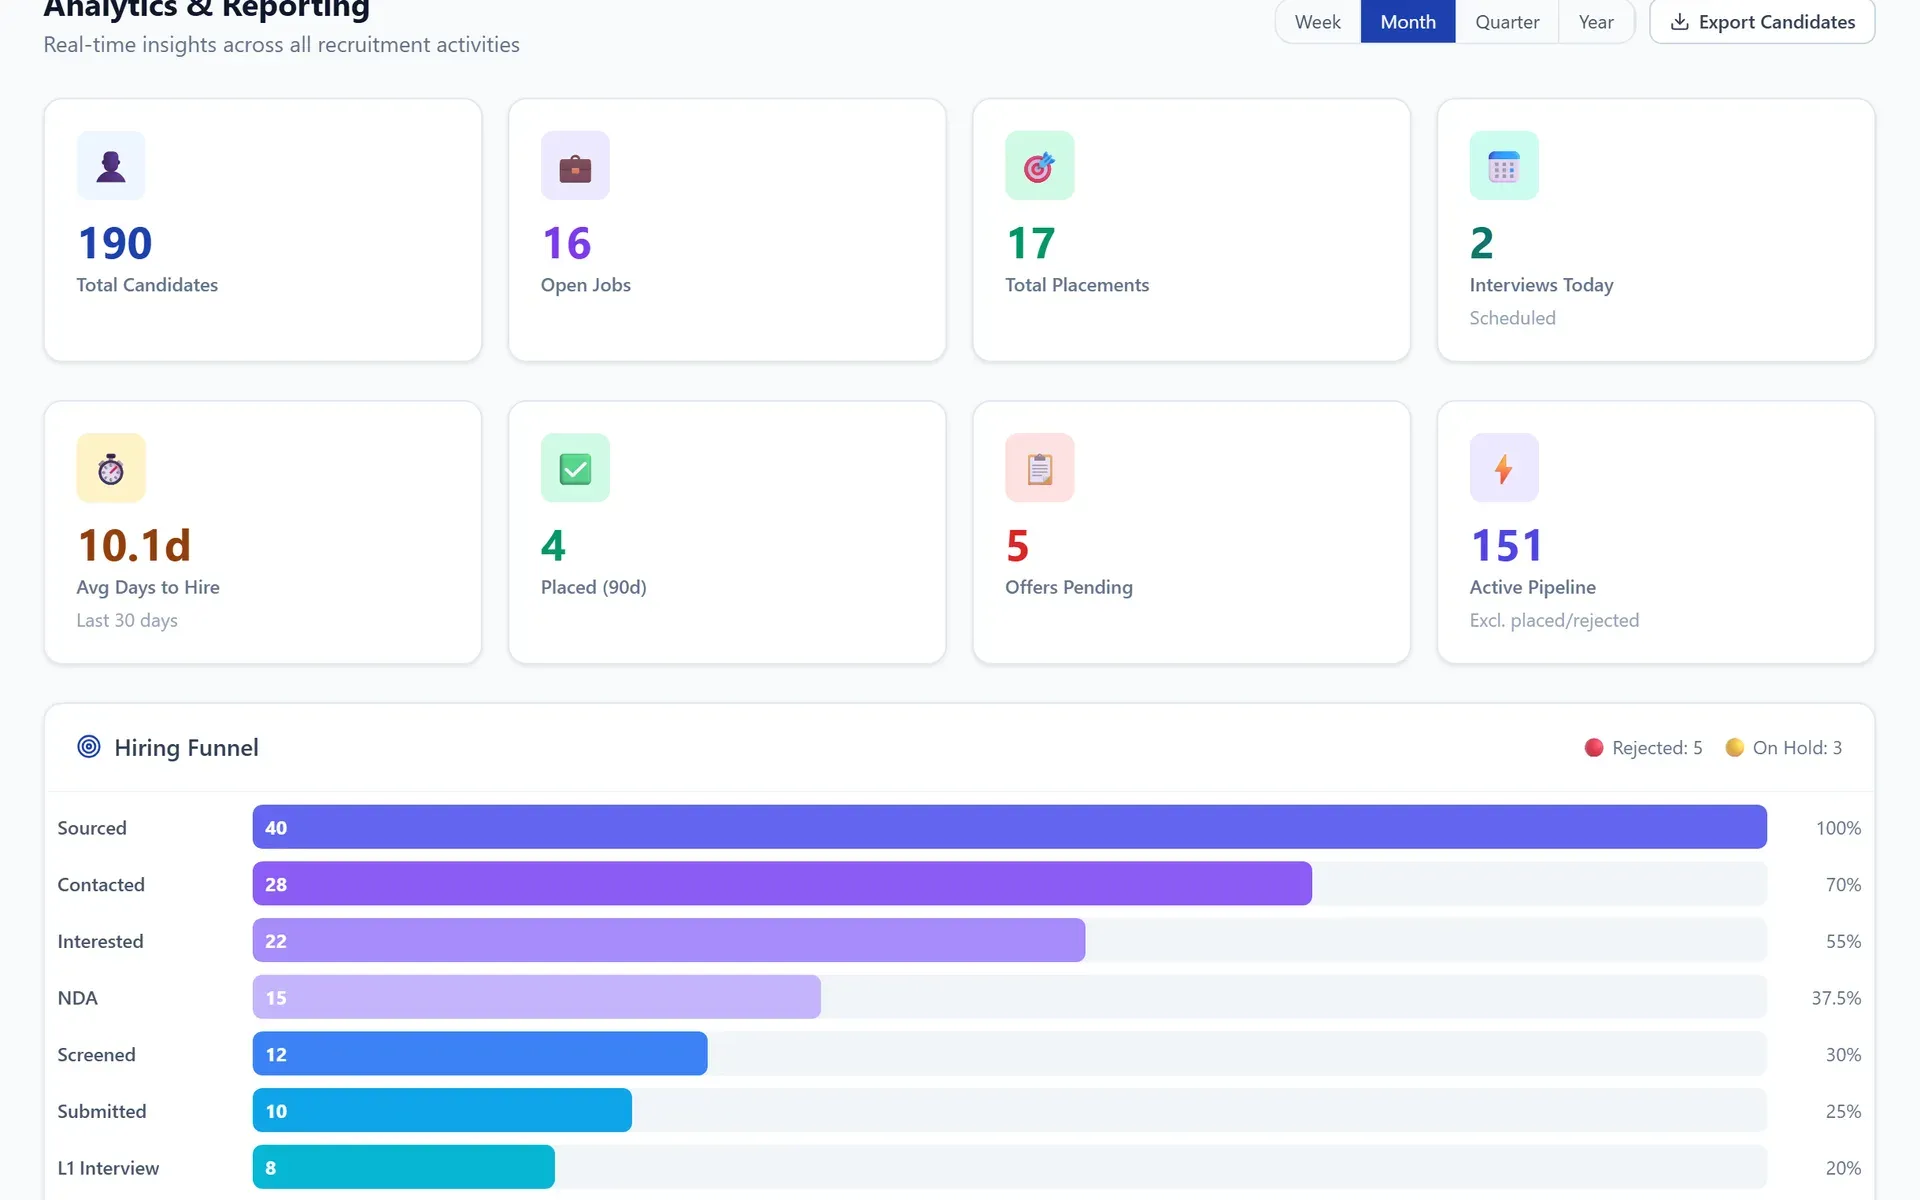
Task: Click the Submitted stage label
Action: 102,1111
